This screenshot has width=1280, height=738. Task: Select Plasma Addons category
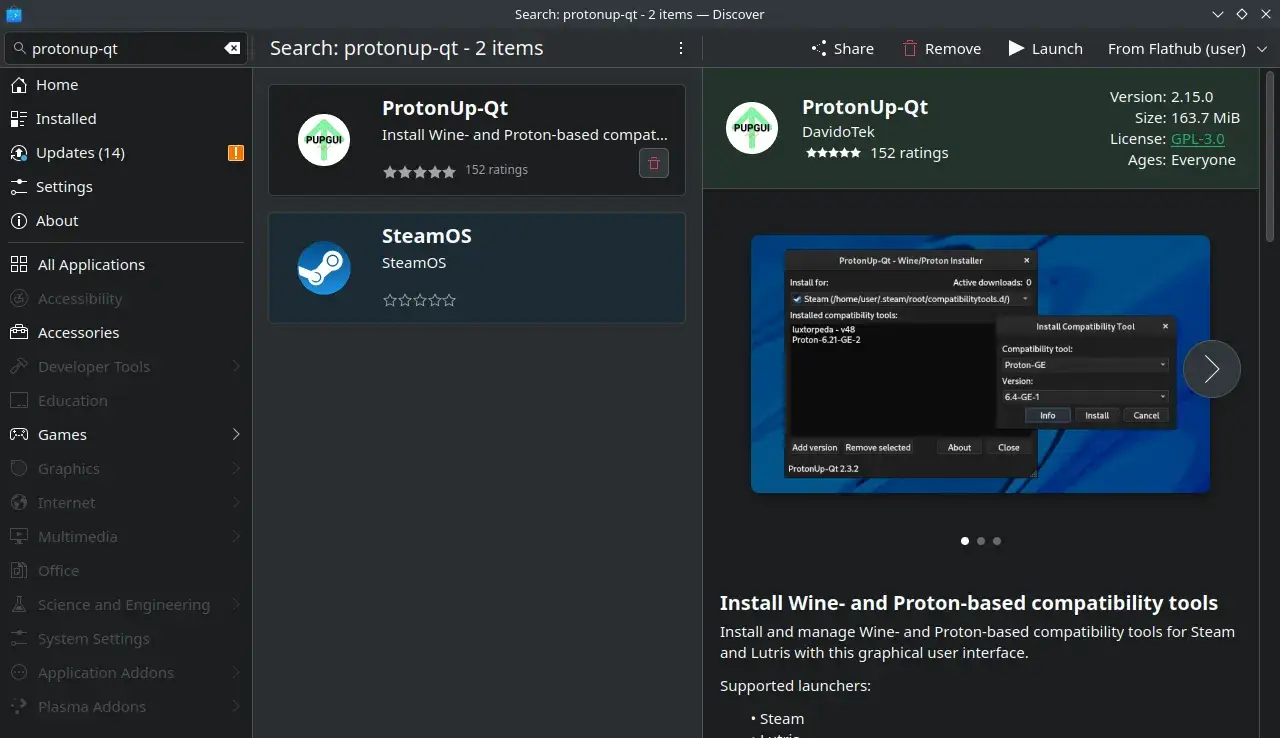click(x=126, y=707)
